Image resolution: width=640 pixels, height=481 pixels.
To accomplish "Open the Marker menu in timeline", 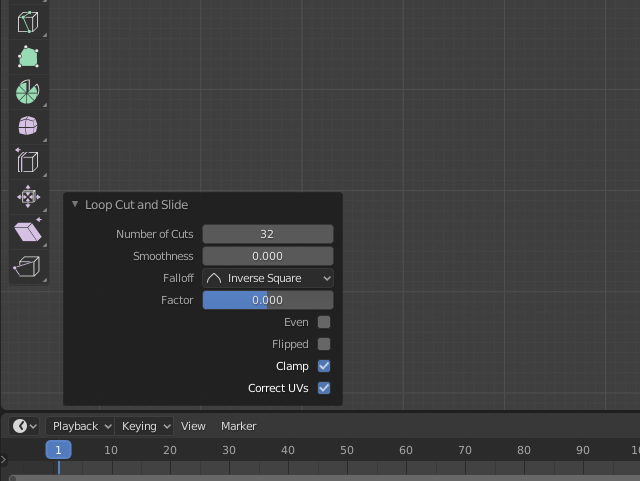I will [x=239, y=426].
